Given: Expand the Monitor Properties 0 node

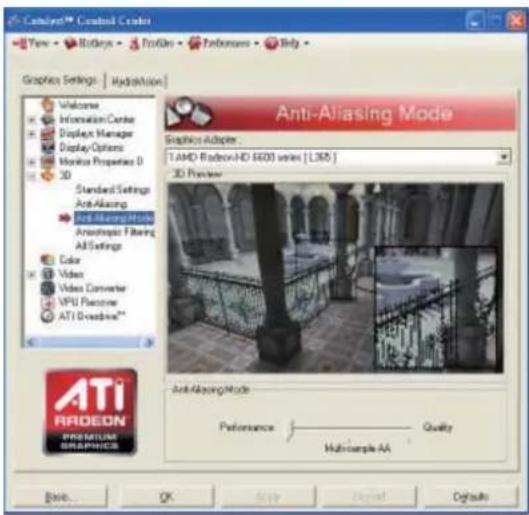Looking at the screenshot, I should pos(32,162).
